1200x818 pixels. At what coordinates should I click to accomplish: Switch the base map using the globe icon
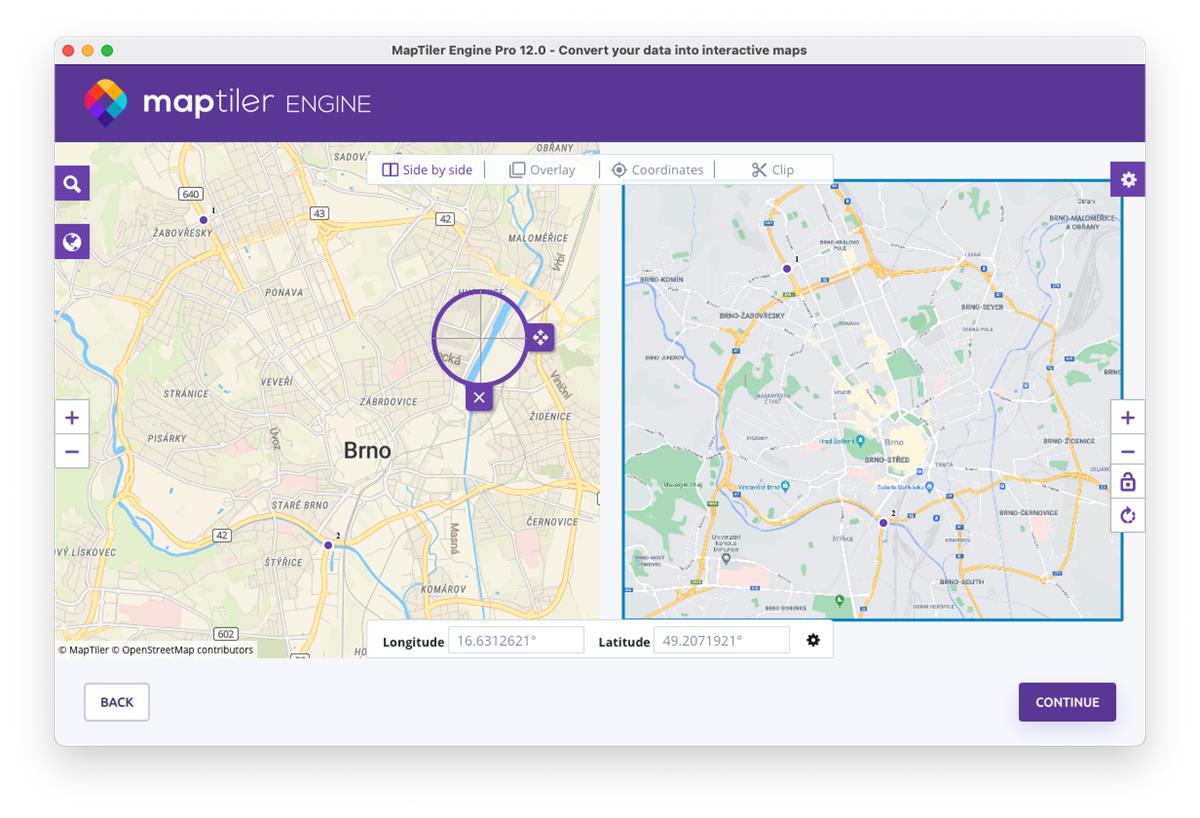pyautogui.click(x=71, y=241)
